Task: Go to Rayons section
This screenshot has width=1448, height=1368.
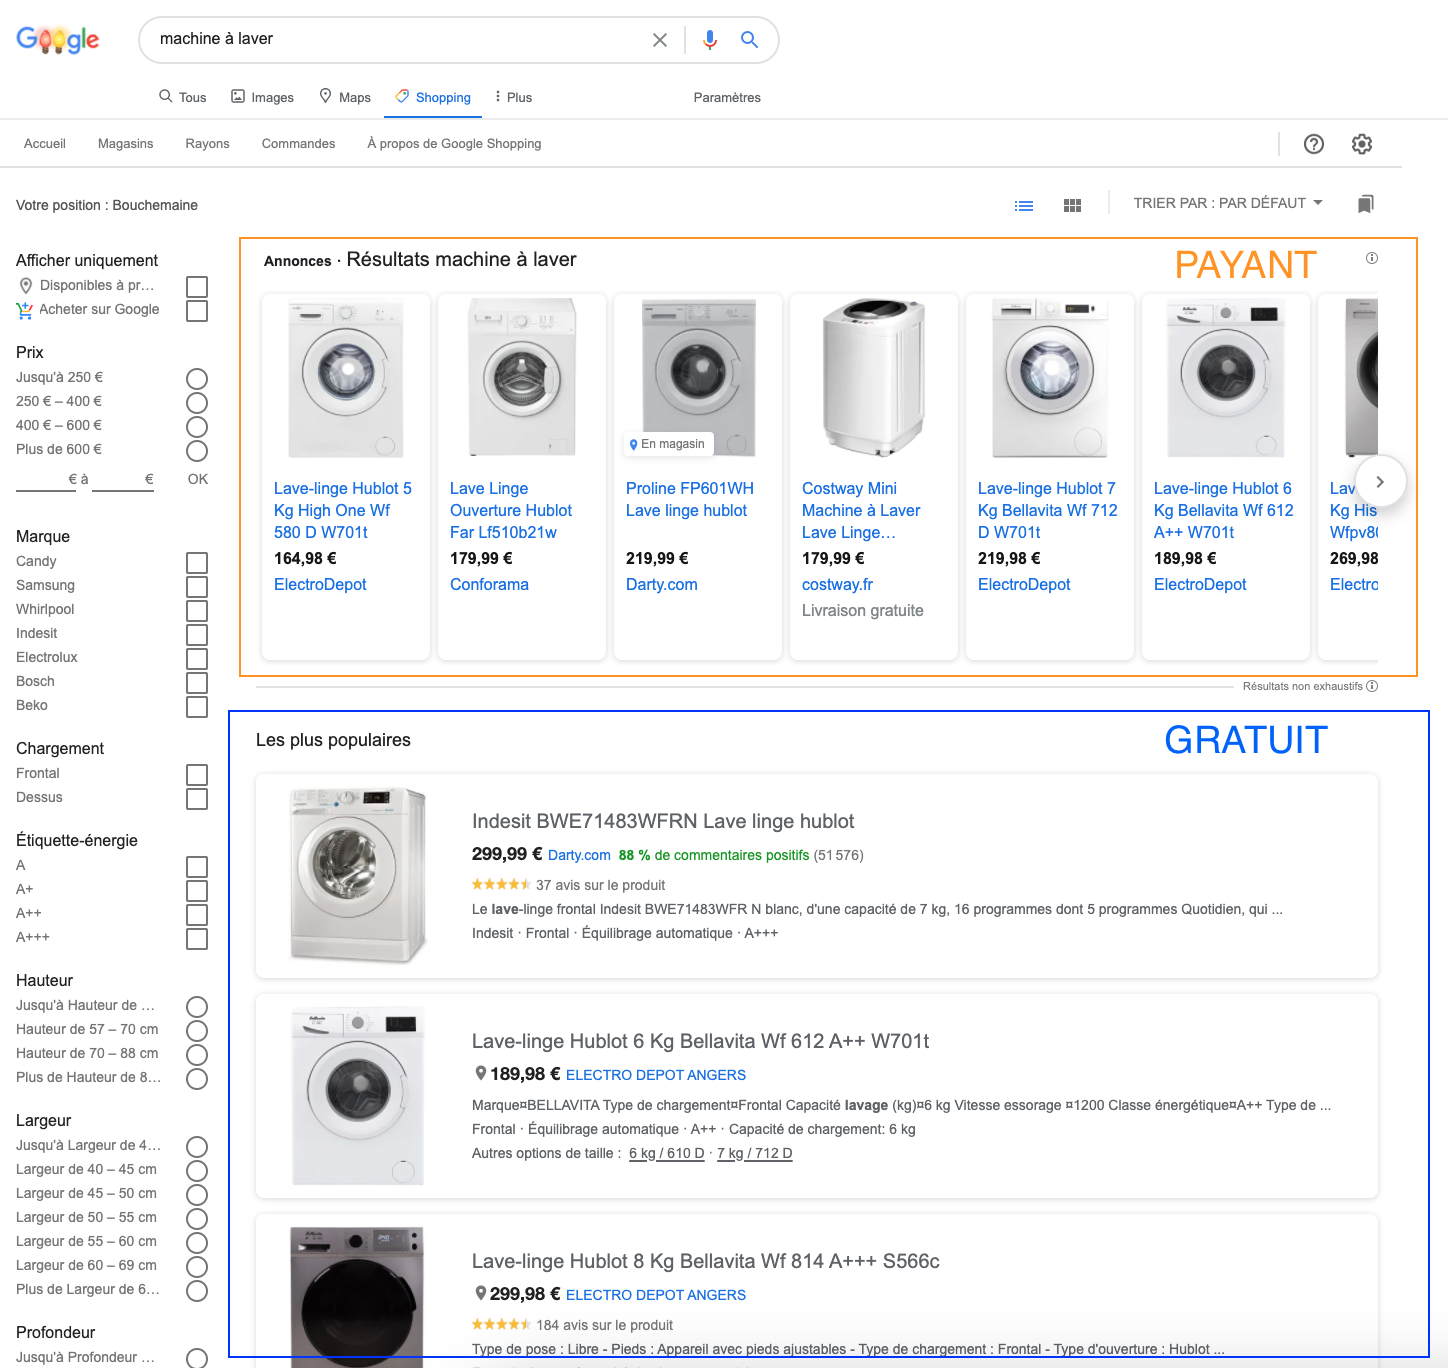Action: [x=207, y=143]
